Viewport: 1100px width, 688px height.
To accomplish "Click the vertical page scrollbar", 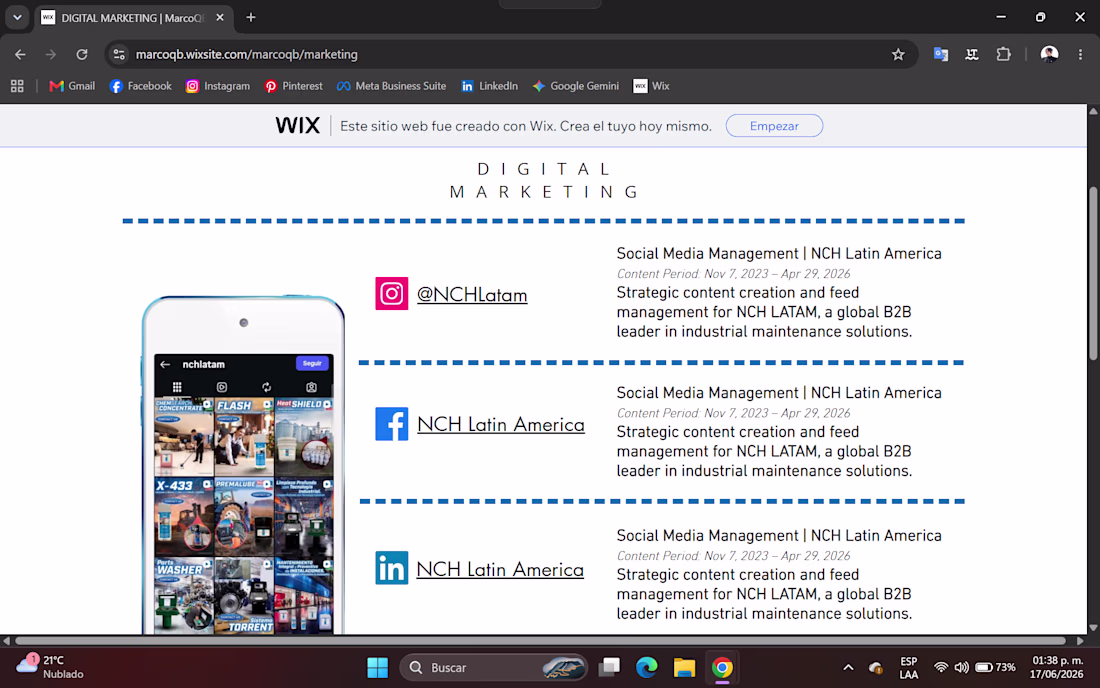I will (1093, 274).
